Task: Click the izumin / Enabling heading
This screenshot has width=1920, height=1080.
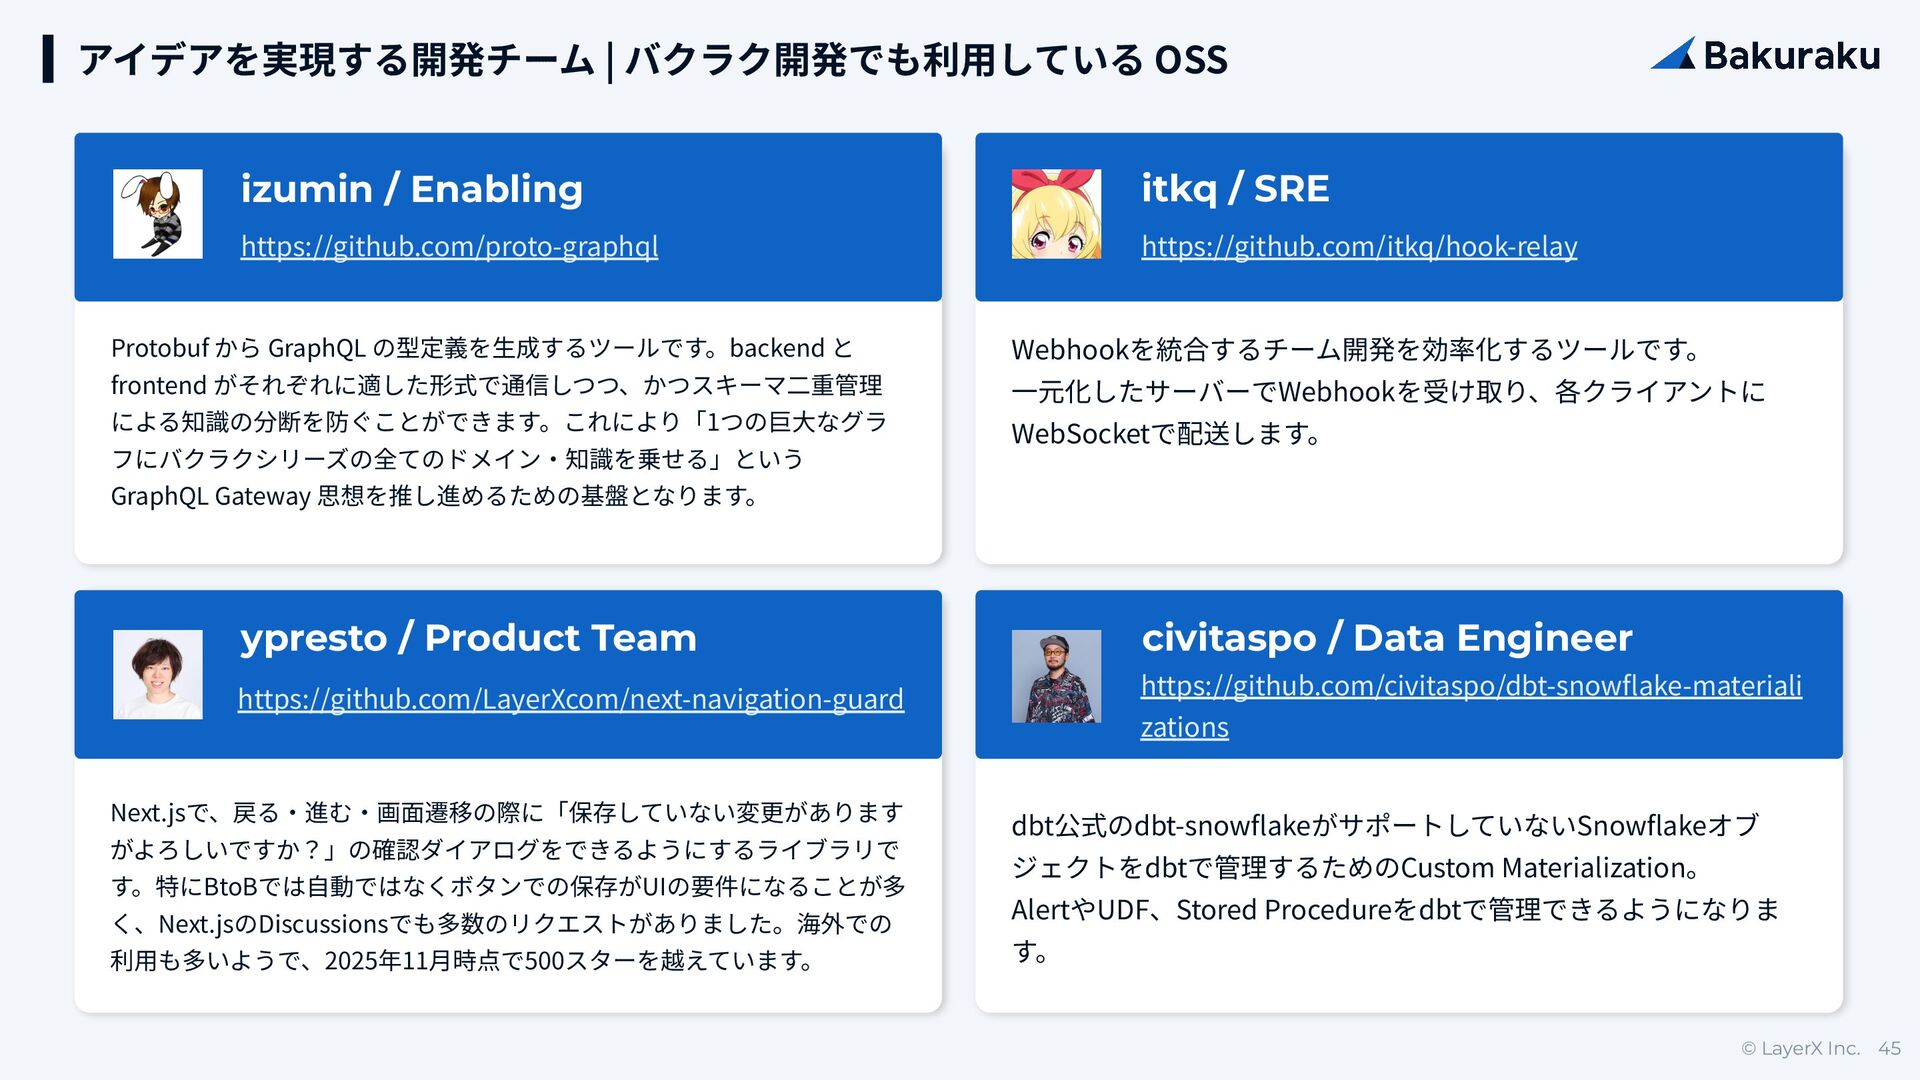Action: point(411,189)
